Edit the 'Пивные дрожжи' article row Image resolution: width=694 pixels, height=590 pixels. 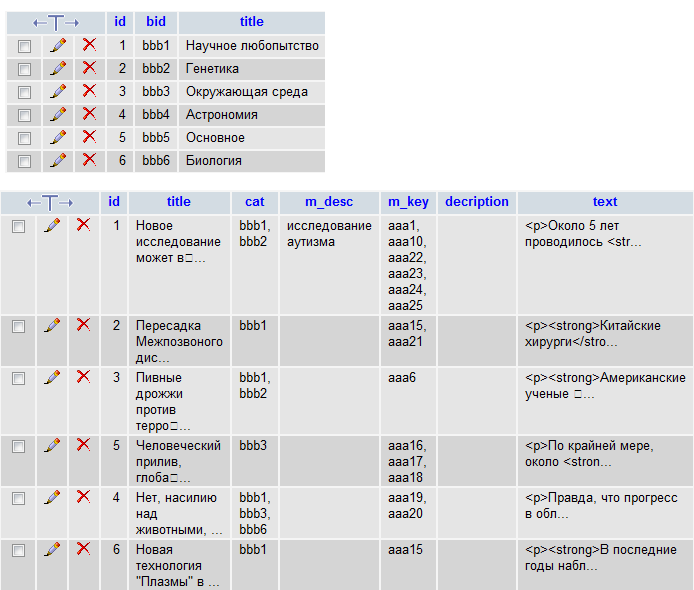(x=52, y=378)
